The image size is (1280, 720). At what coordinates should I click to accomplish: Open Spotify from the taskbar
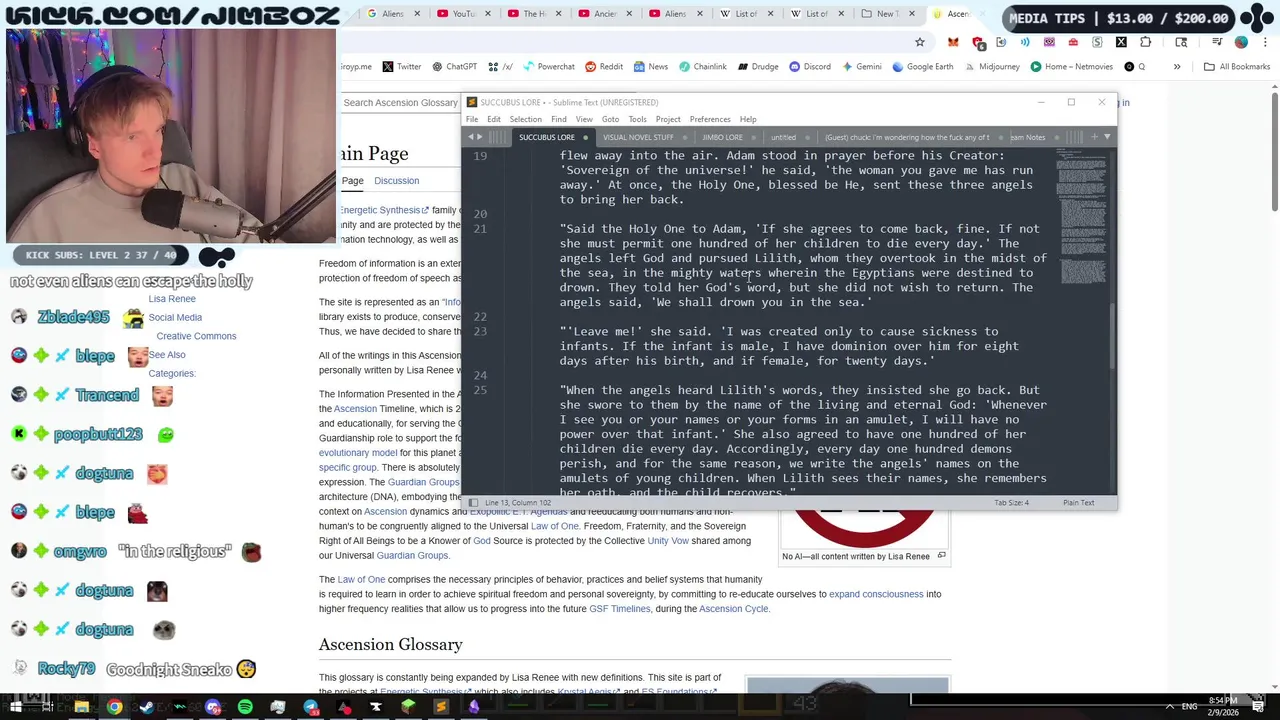245,707
